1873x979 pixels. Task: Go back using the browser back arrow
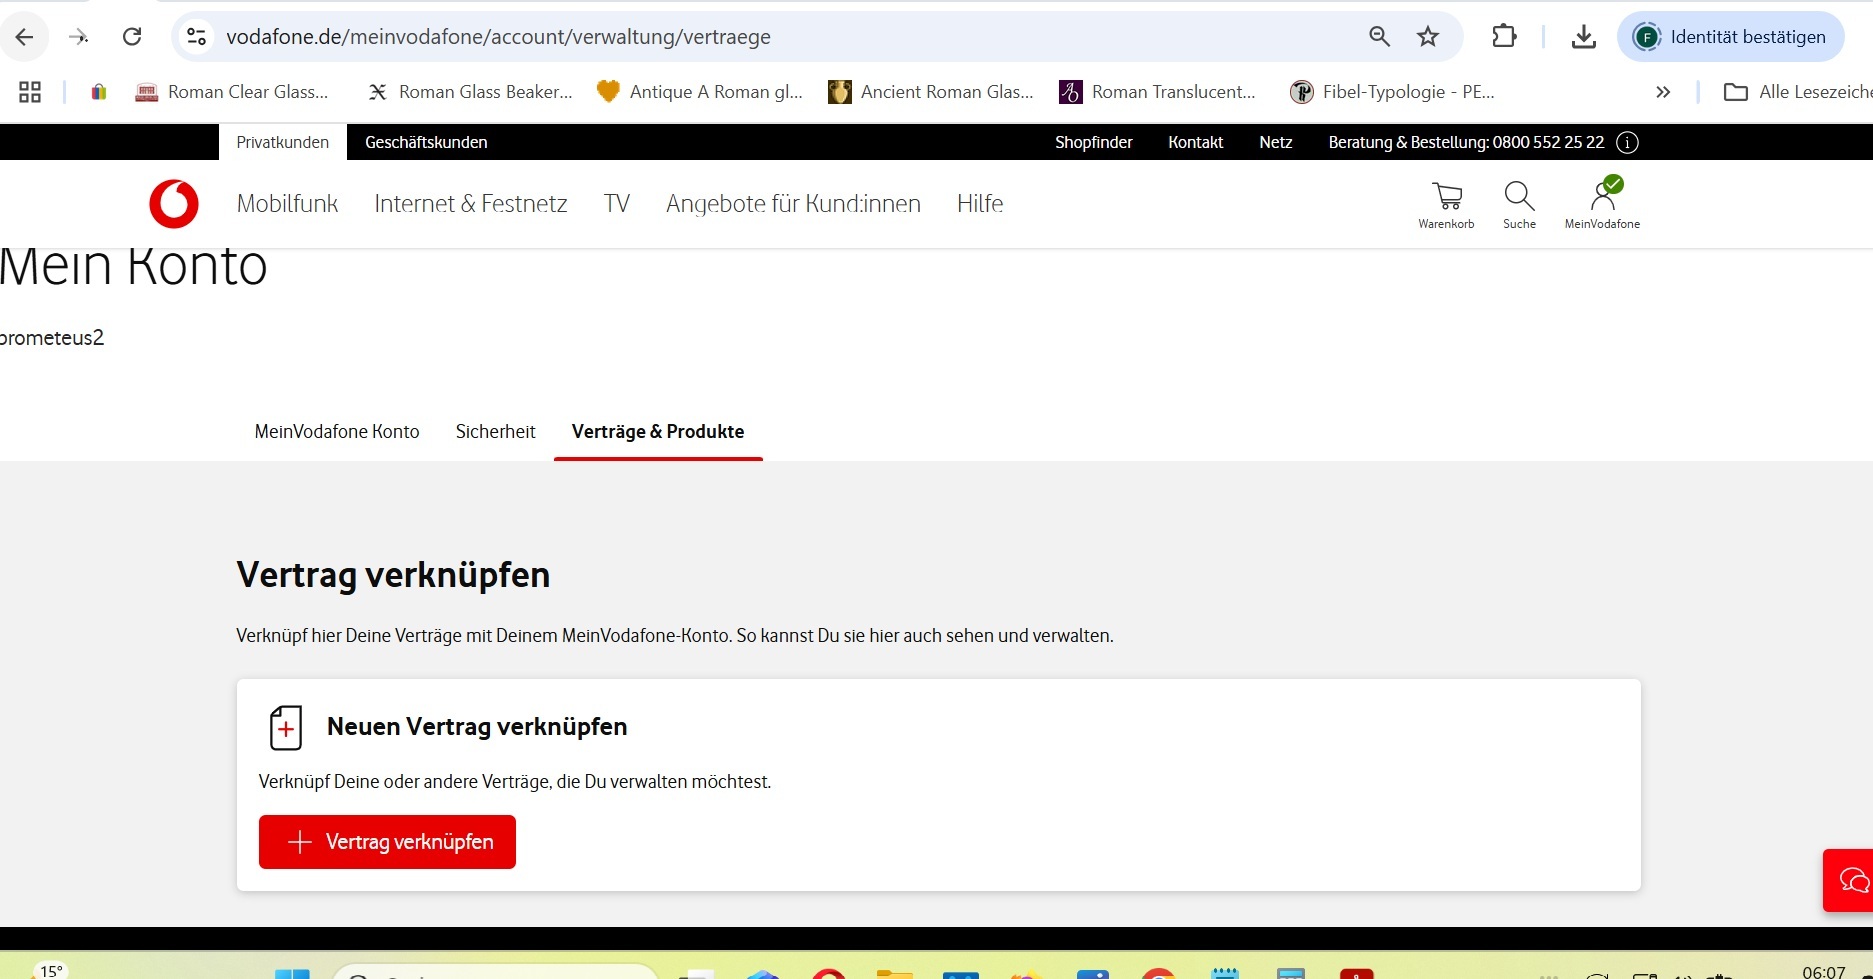(25, 37)
